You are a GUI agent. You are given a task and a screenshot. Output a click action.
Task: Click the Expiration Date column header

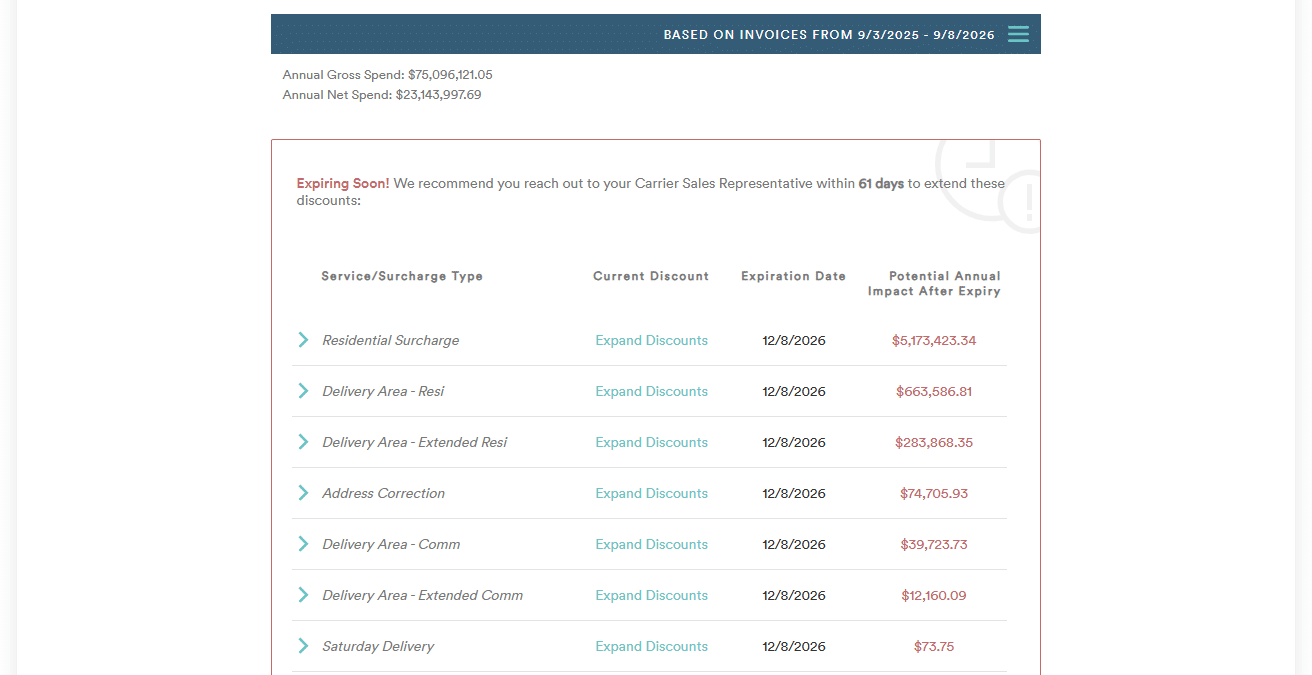point(794,276)
